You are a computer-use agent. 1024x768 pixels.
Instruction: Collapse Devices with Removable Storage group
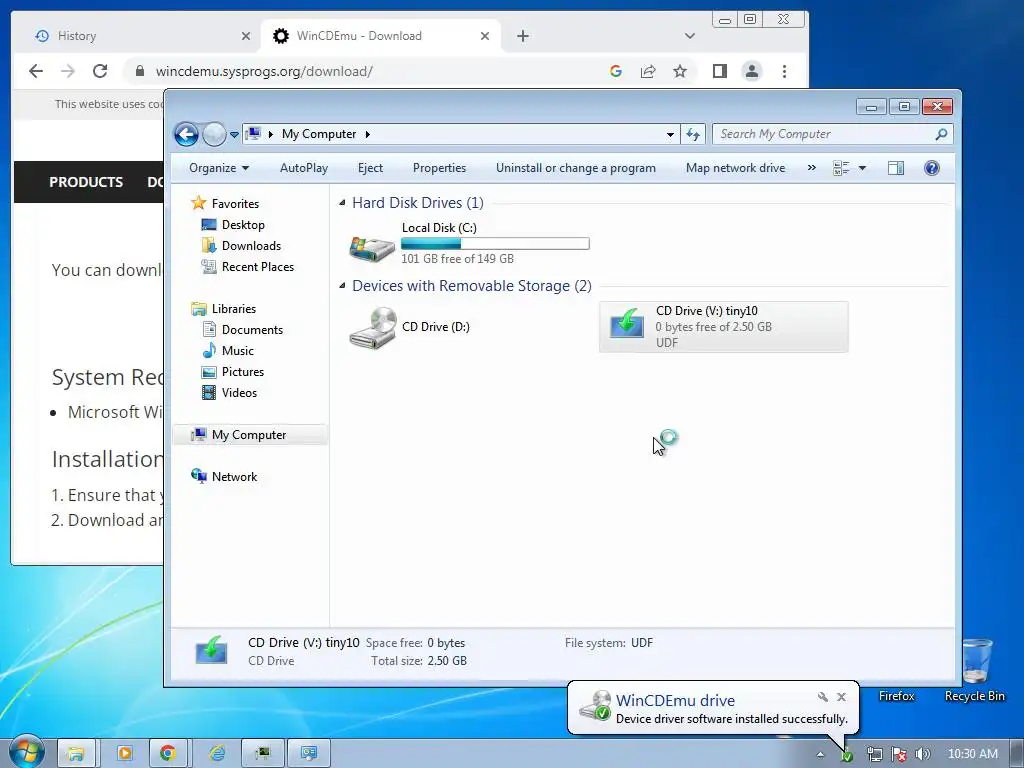tap(342, 286)
